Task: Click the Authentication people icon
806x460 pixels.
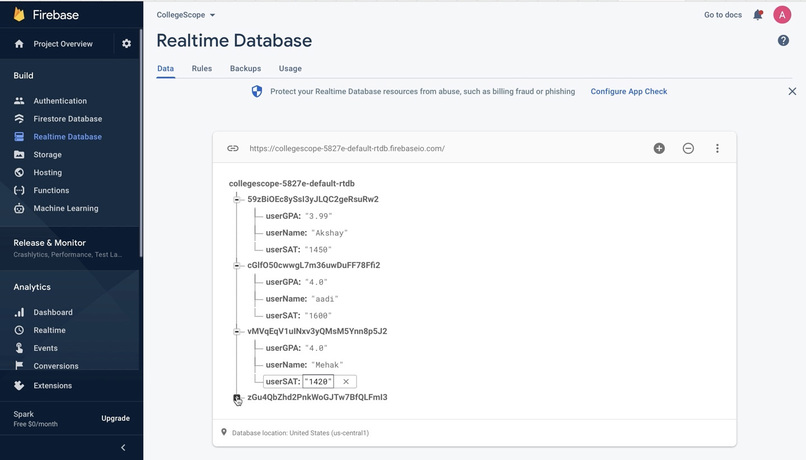Action: (19, 101)
